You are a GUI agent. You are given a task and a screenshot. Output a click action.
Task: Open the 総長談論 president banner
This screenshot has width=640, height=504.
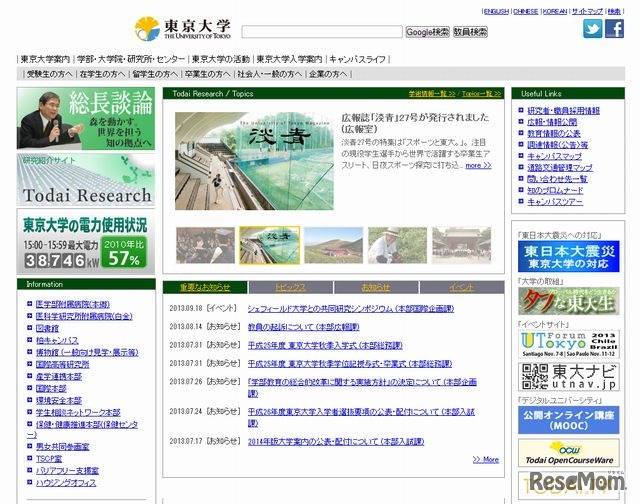(86, 118)
